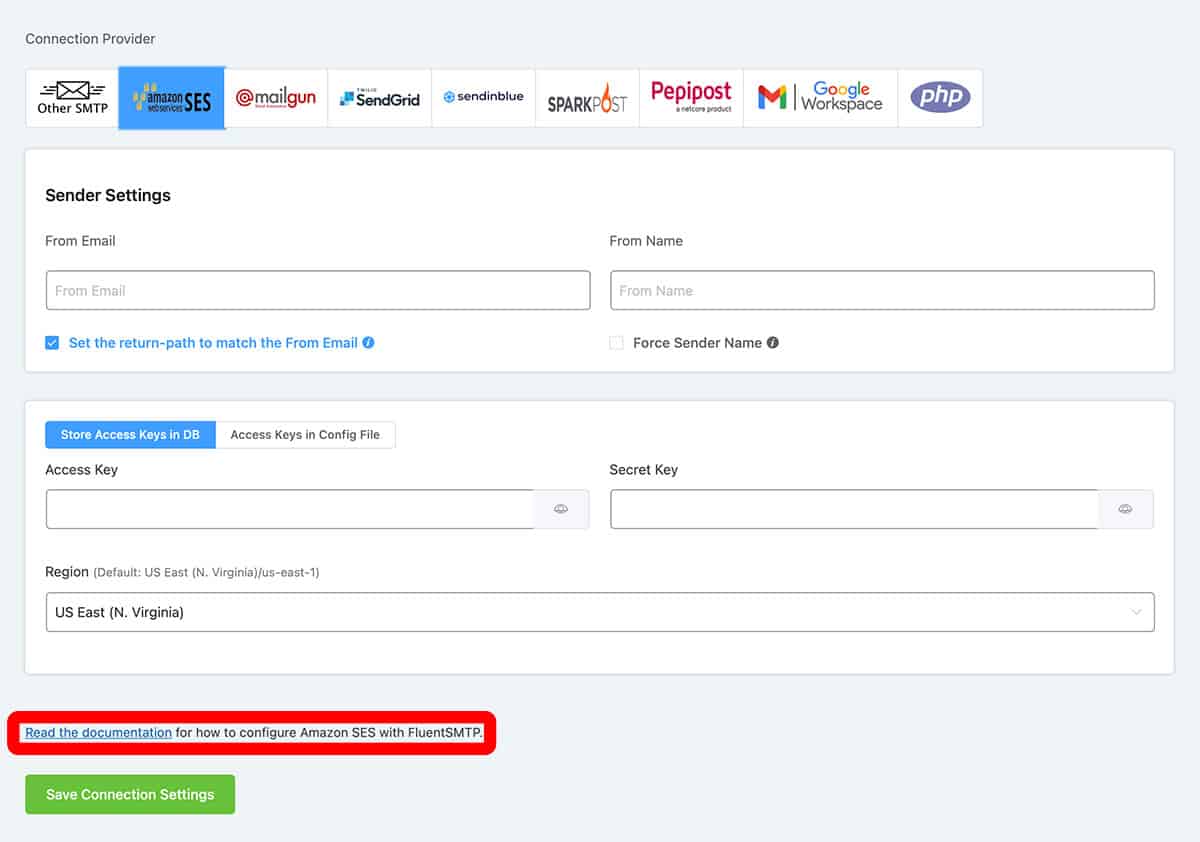Click the Sender Settings heading

click(x=108, y=195)
